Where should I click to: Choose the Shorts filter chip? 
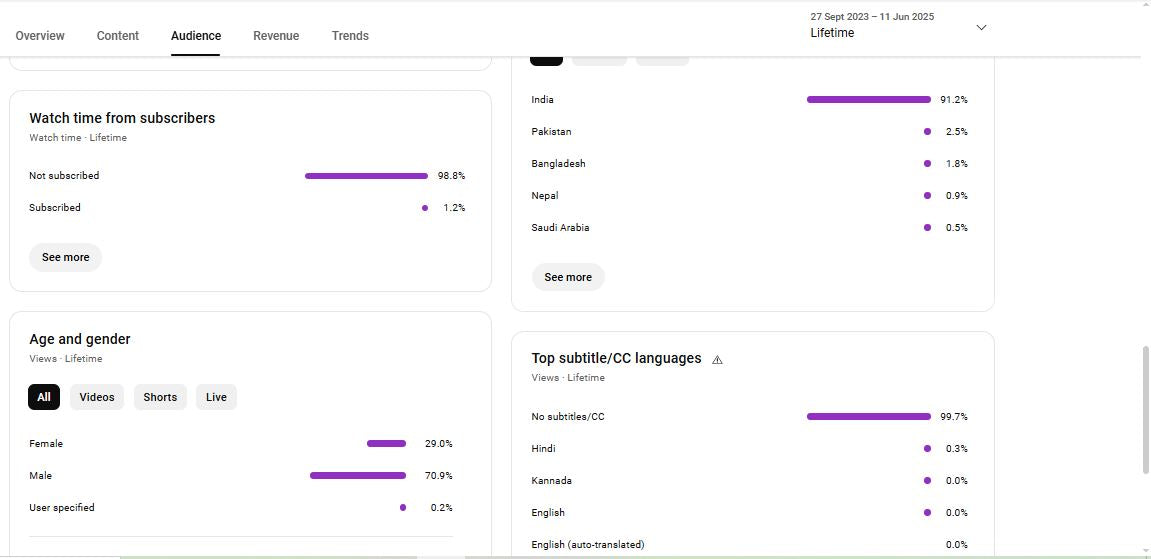point(160,398)
